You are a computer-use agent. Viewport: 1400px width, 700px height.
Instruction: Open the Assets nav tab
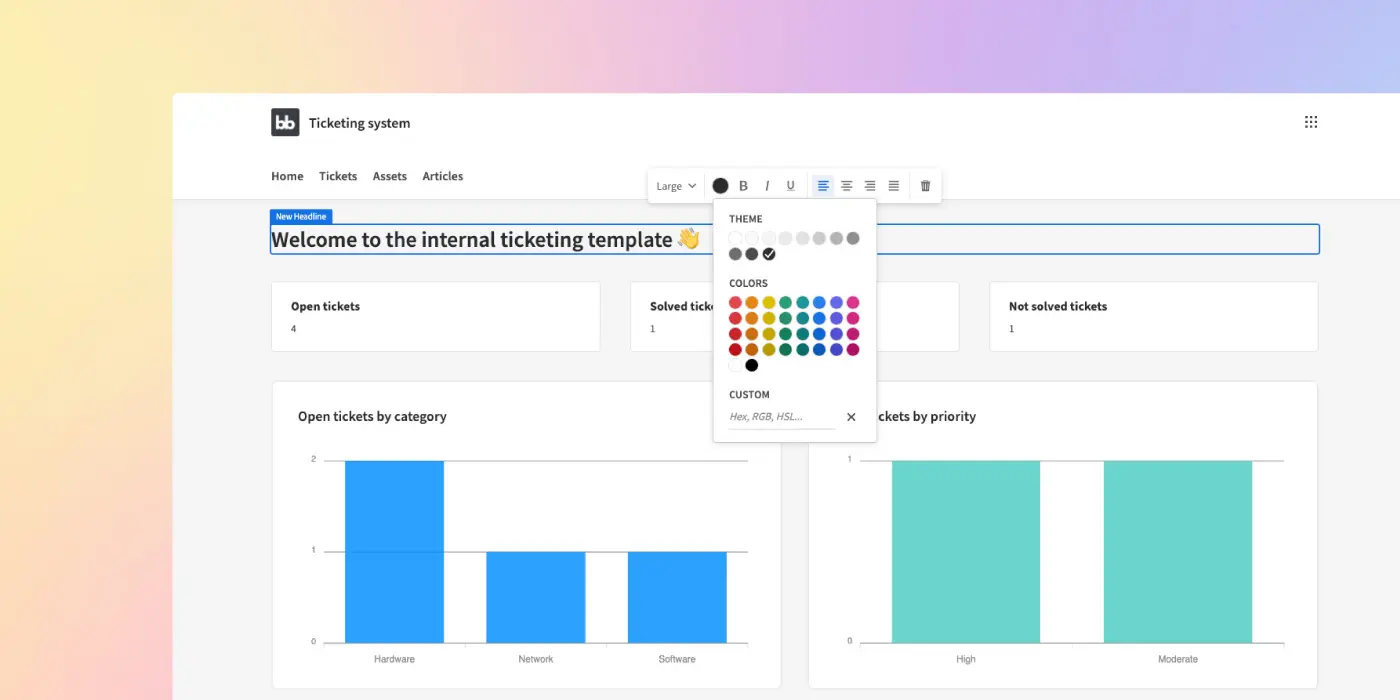point(390,176)
